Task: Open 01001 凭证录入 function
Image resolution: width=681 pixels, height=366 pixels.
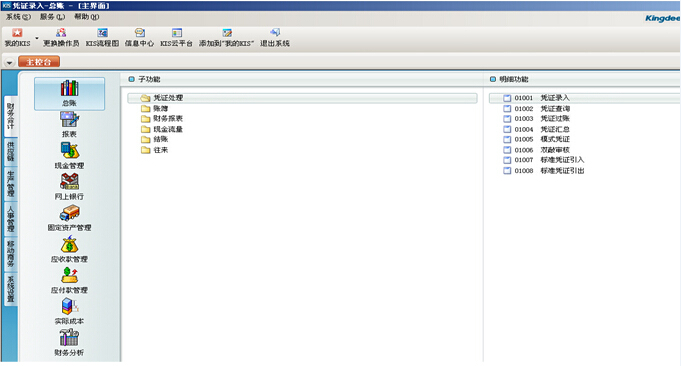Action: point(584,98)
